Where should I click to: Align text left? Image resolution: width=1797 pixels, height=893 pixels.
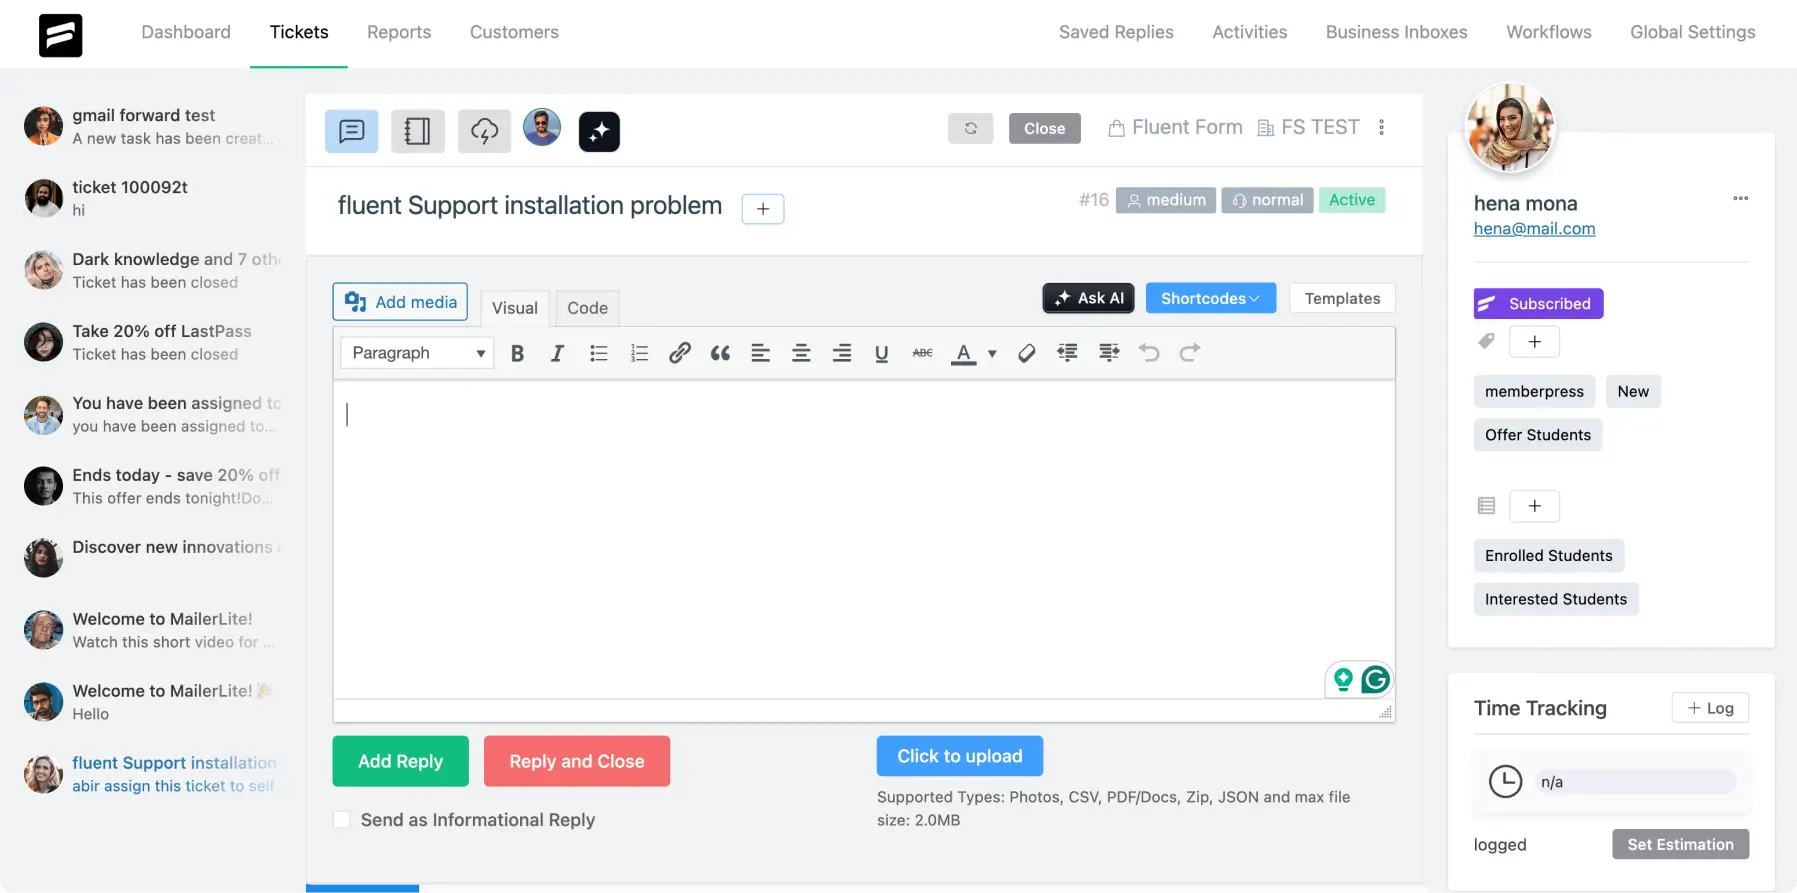coord(760,353)
